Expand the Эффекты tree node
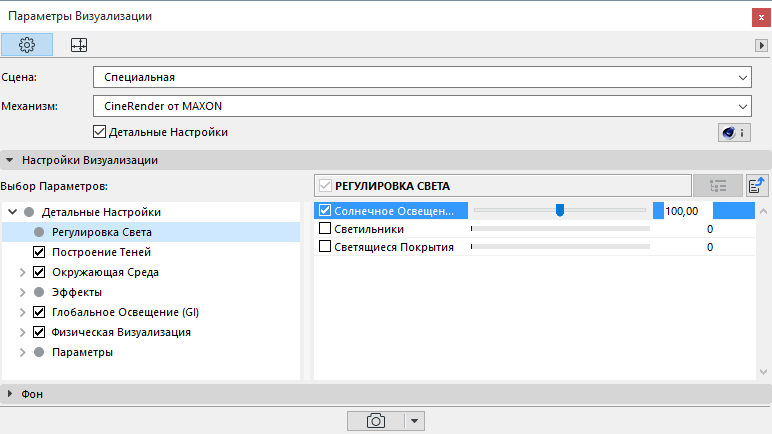The height and width of the screenshot is (434, 772). pos(22,292)
